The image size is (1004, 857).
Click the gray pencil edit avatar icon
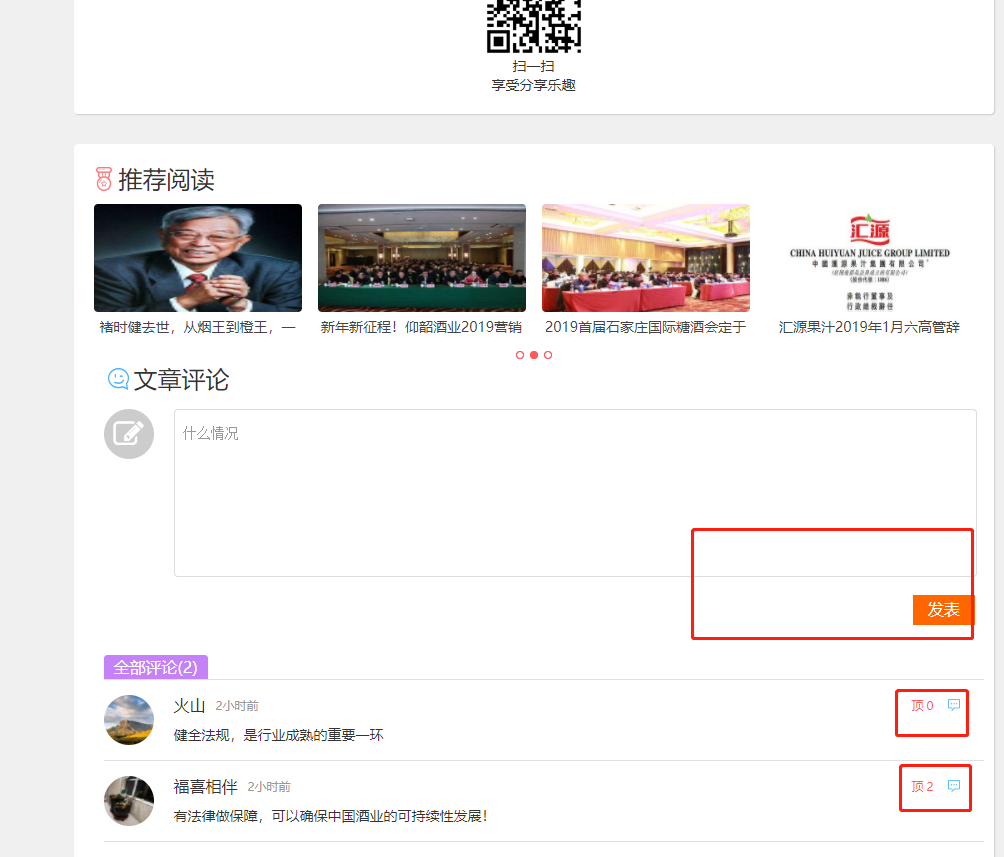click(x=129, y=434)
